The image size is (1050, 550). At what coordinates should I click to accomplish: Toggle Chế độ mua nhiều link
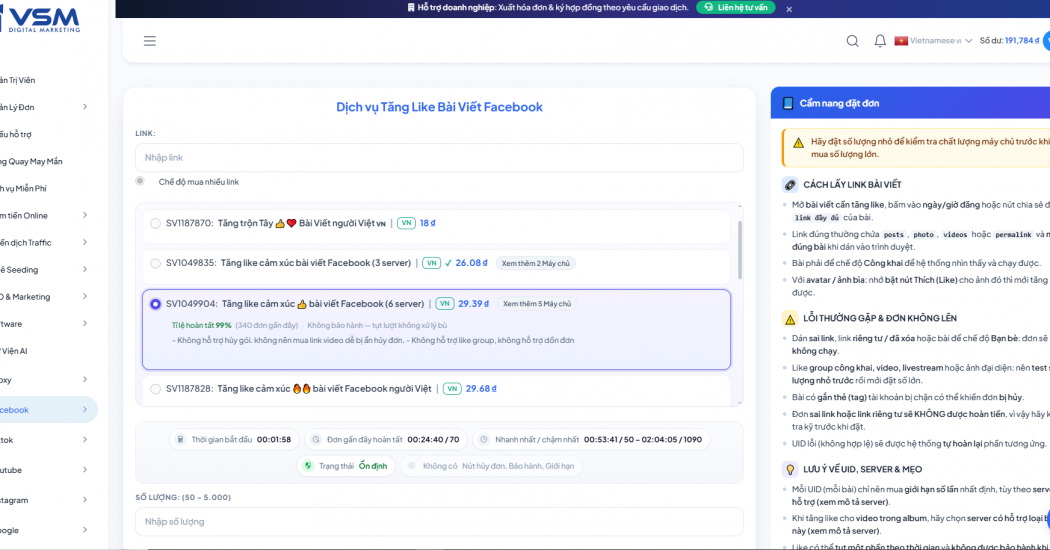click(140, 181)
